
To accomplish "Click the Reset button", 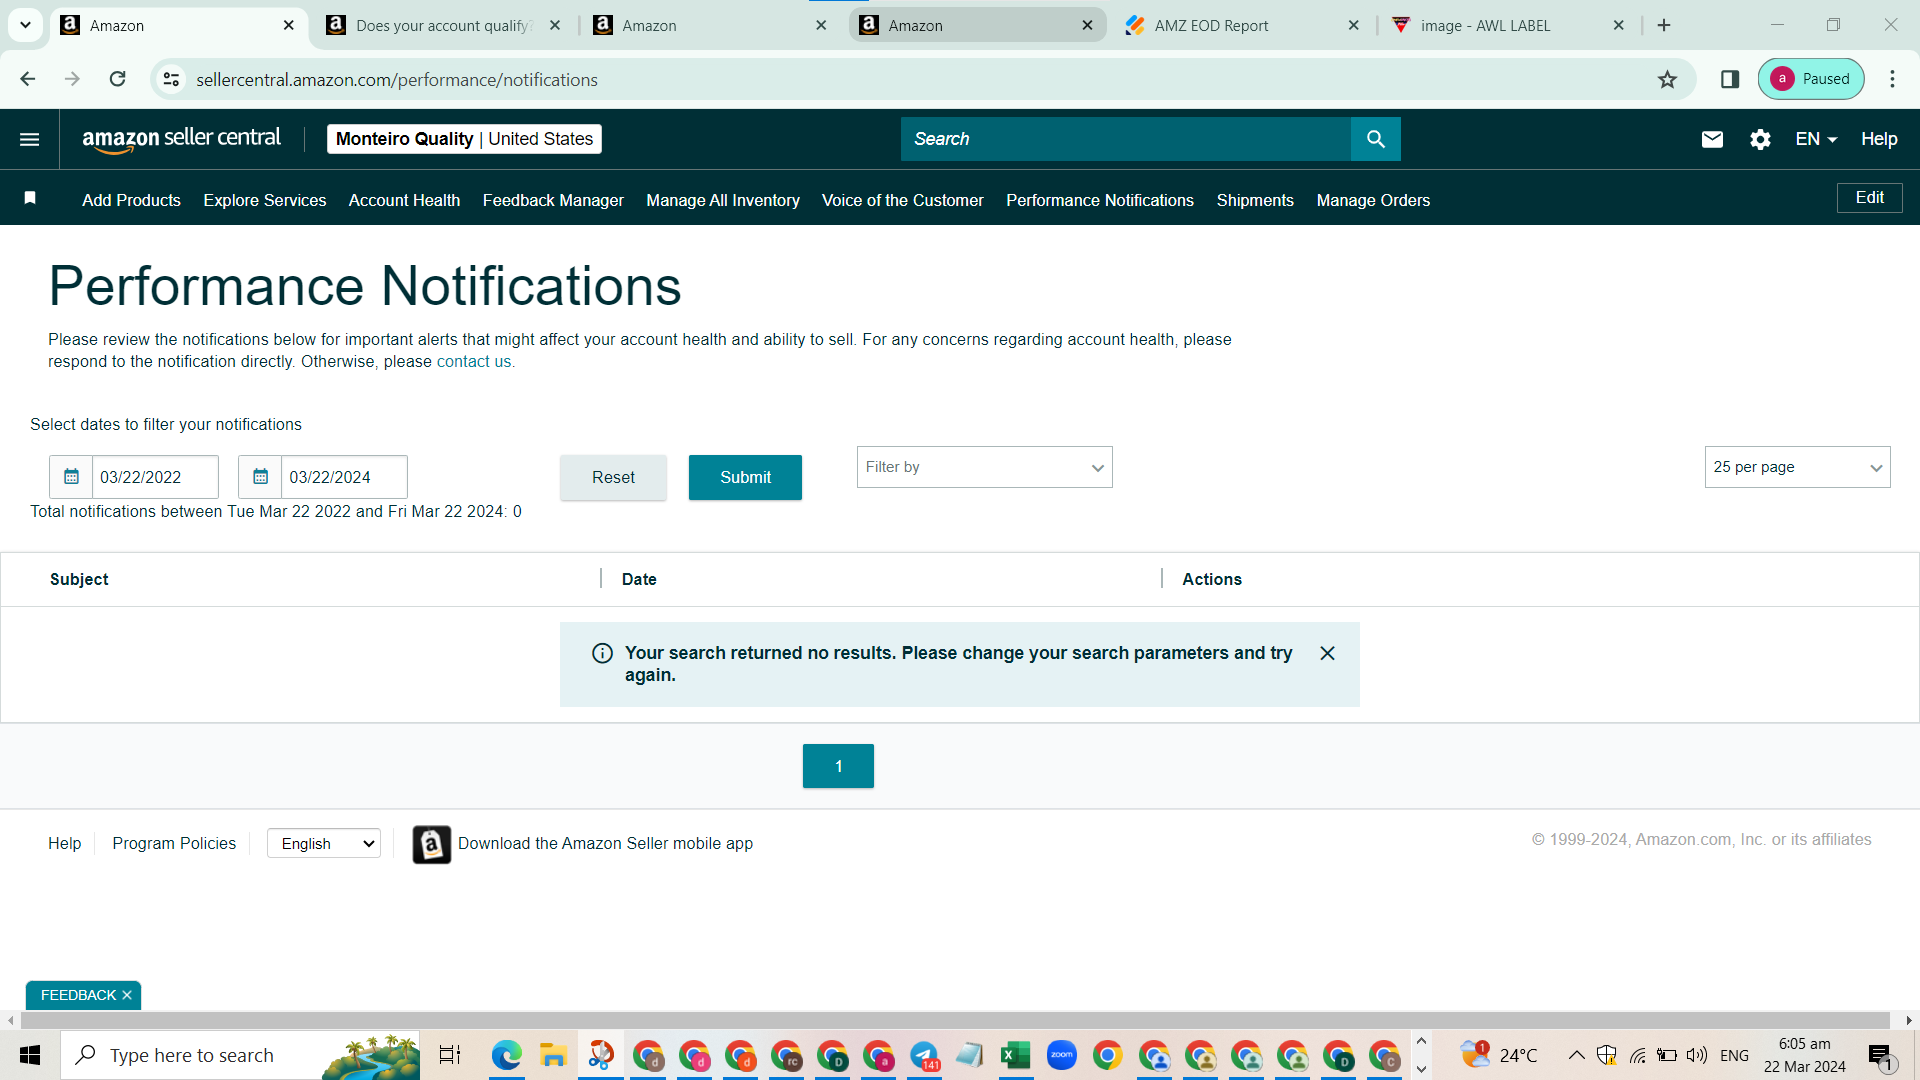I will click(613, 477).
